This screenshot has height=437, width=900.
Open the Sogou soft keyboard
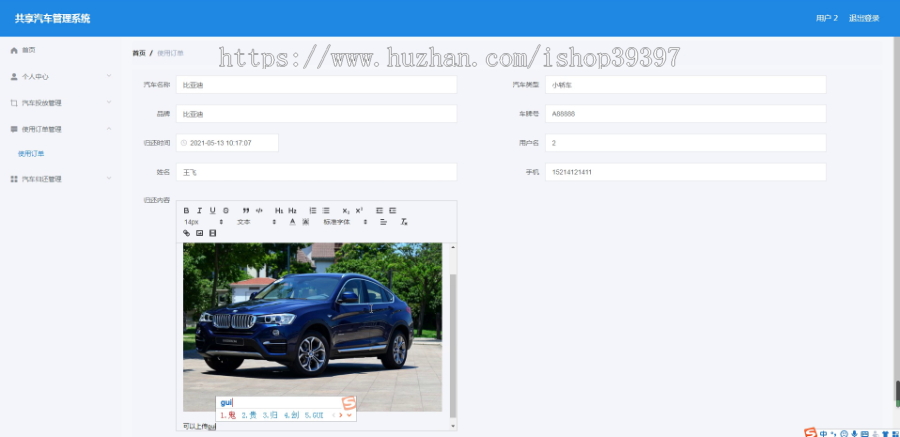pos(865,434)
